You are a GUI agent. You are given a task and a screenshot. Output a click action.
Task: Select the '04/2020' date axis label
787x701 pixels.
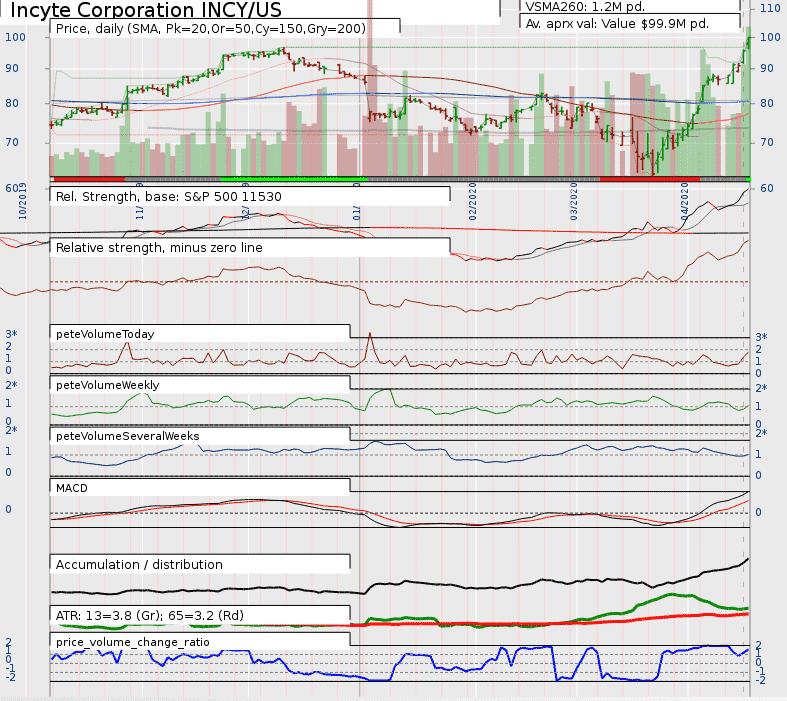[685, 202]
